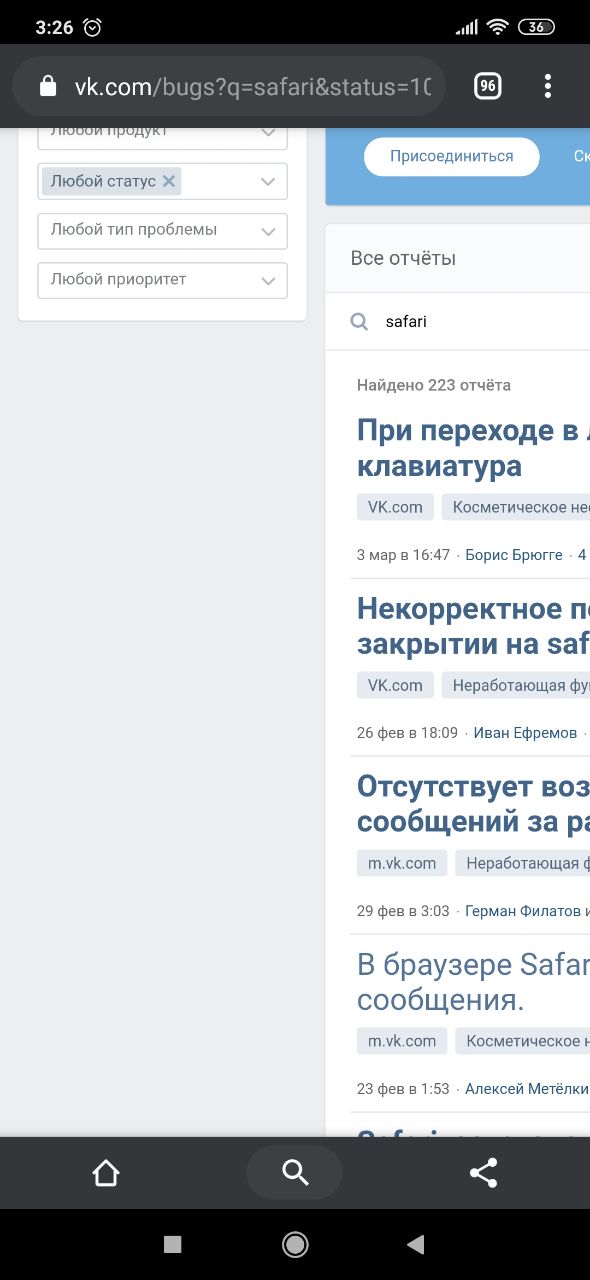Image resolution: width=590 pixels, height=1280 pixels.
Task: Tap Android recent apps square button
Action: tap(172, 1243)
